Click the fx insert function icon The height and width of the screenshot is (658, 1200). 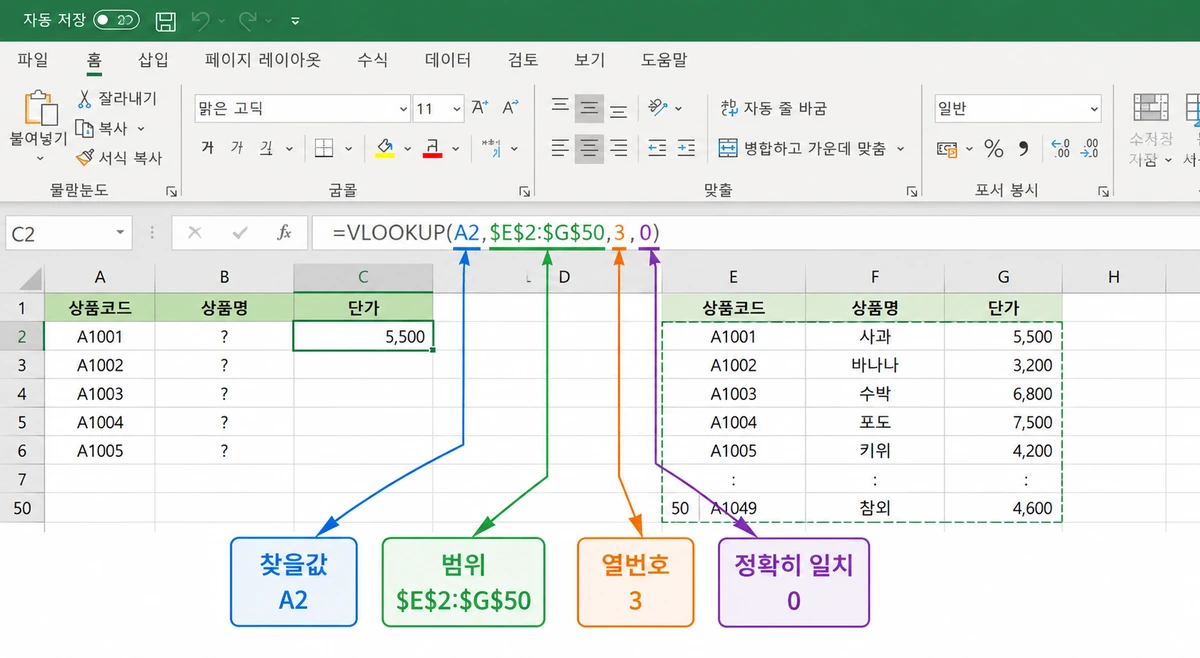tap(284, 233)
